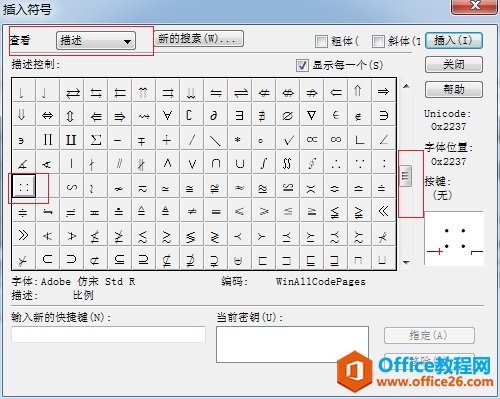The width and height of the screenshot is (500, 399).
Task: Select the minus-plus ∓ symbol
Action: coord(144,140)
